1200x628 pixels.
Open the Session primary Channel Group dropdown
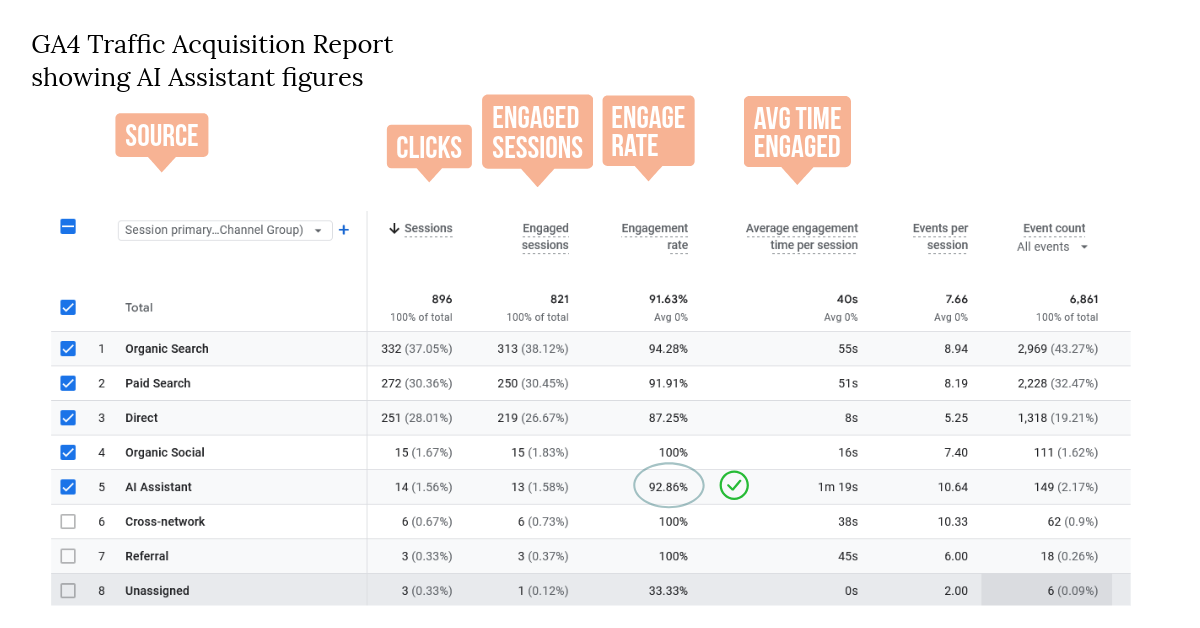coord(225,230)
